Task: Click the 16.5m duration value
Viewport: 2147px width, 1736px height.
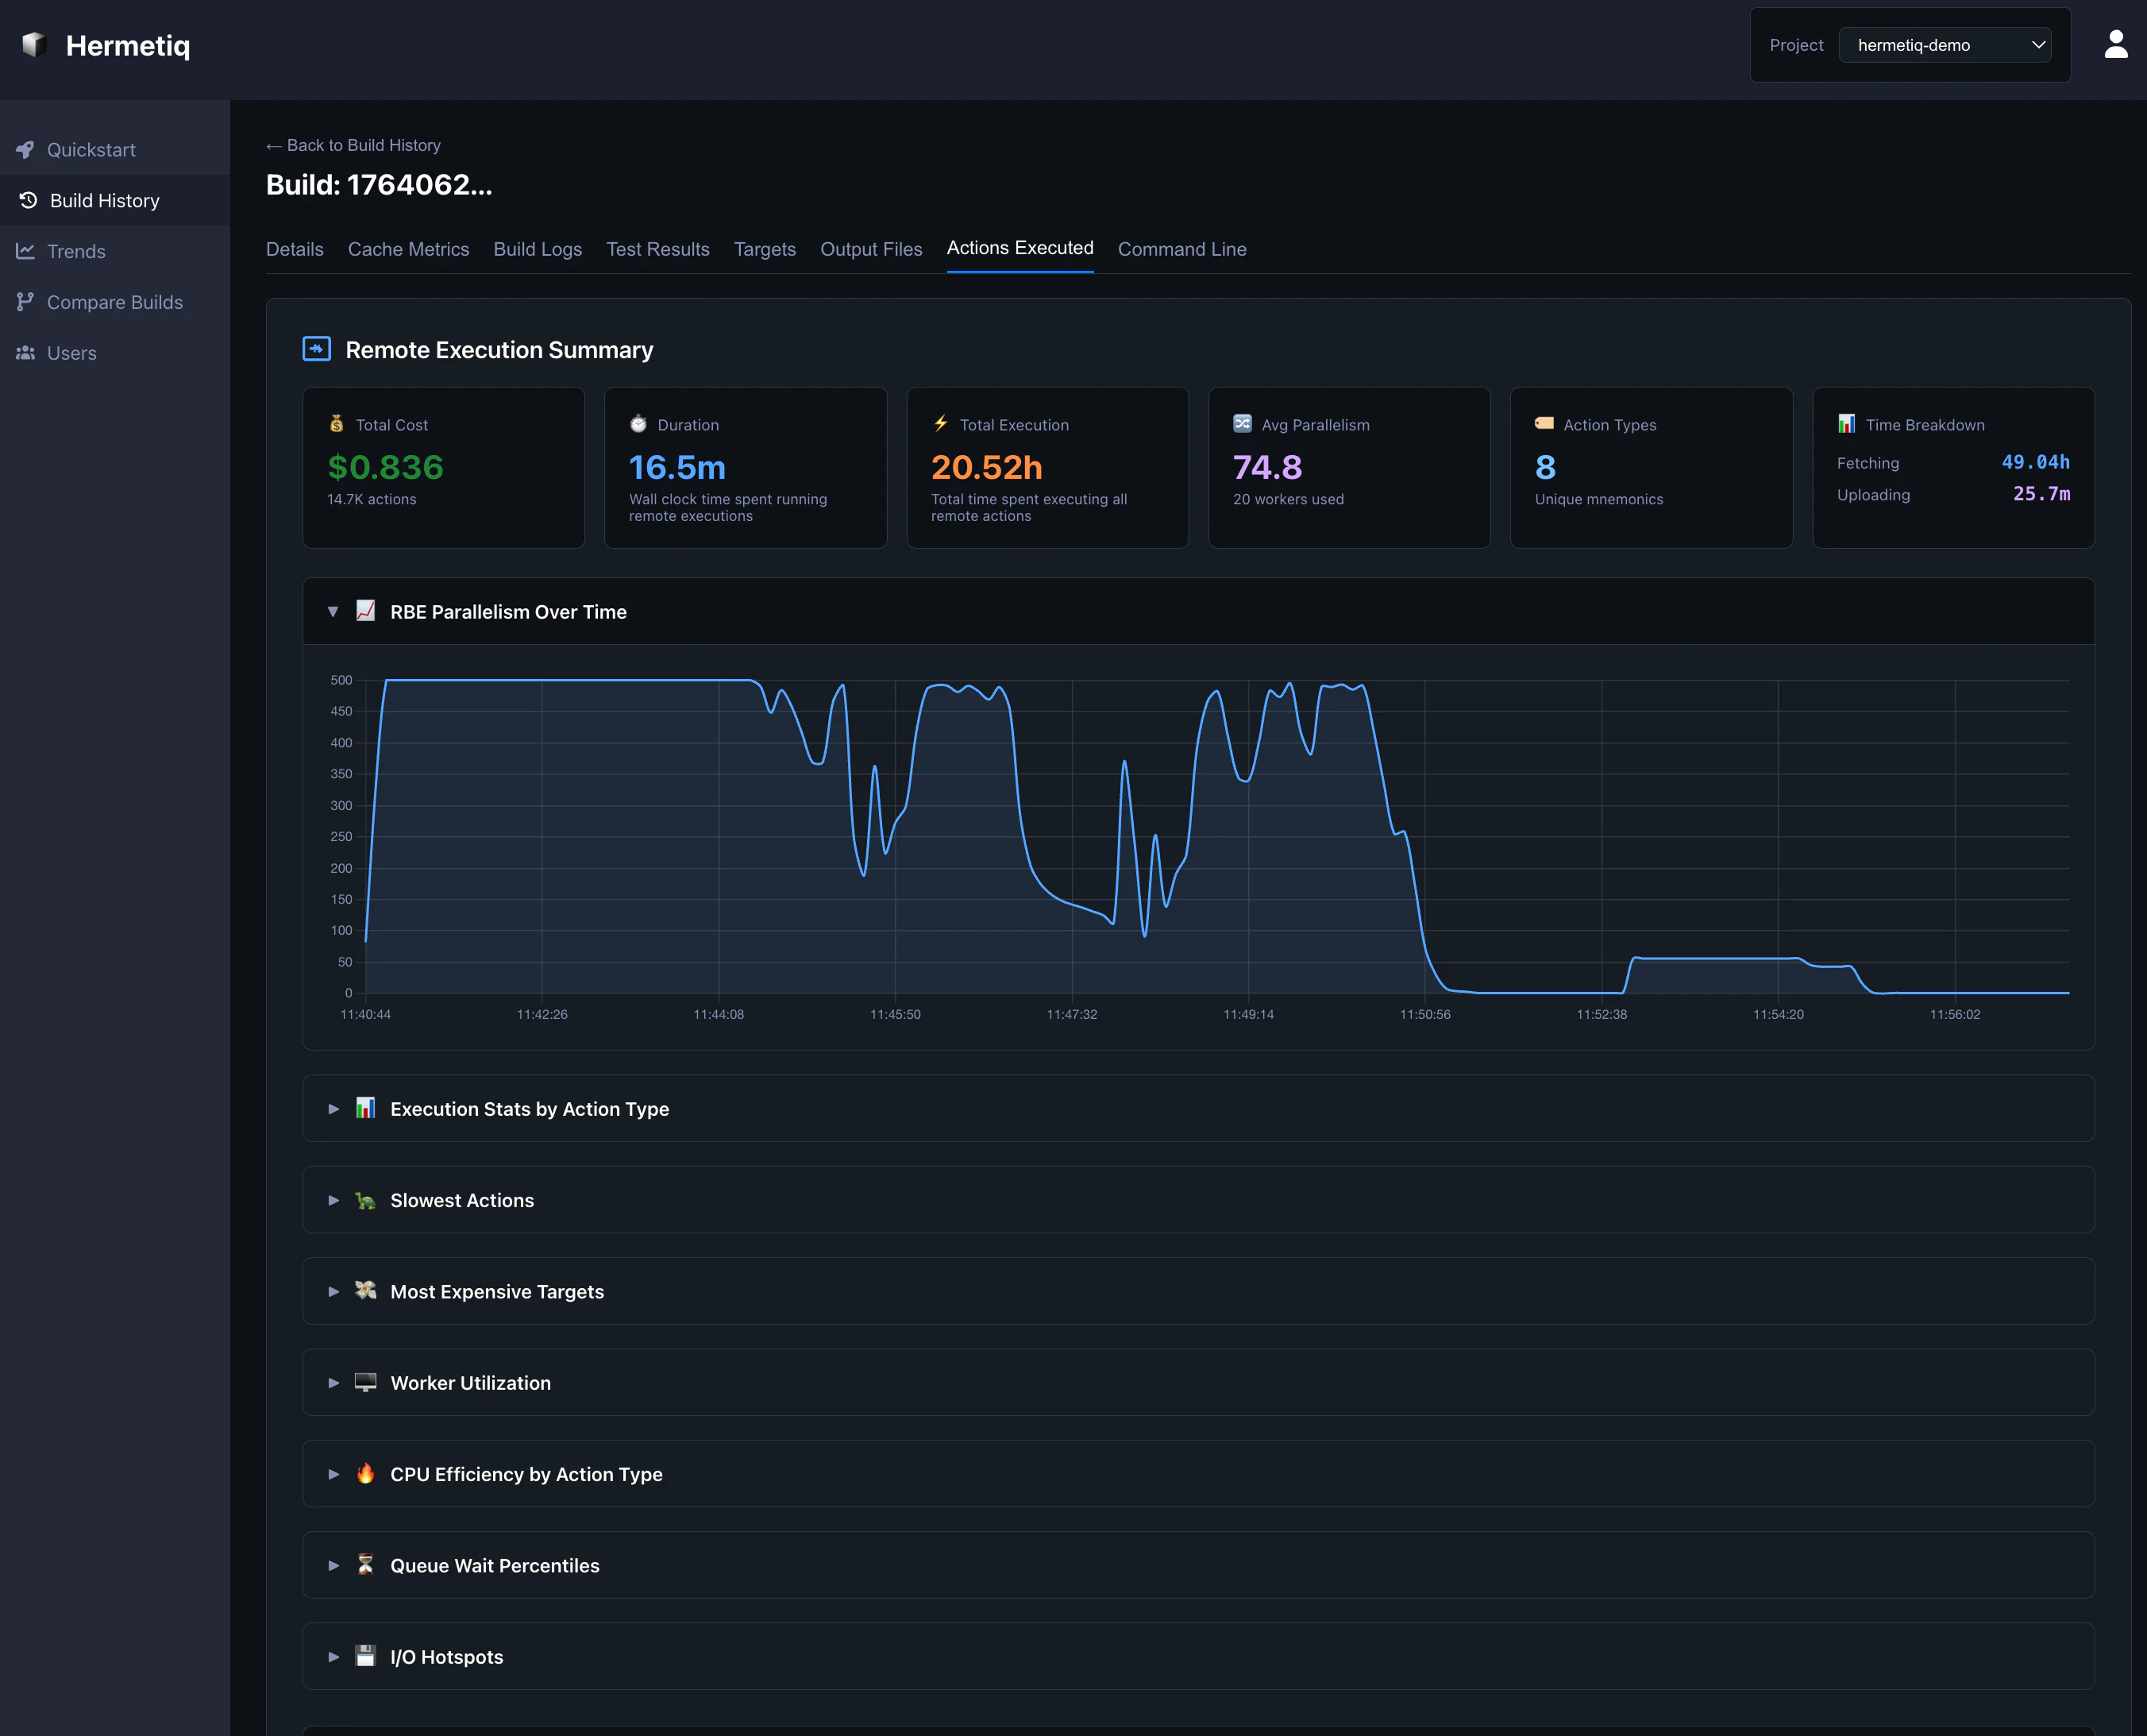Action: click(677, 467)
